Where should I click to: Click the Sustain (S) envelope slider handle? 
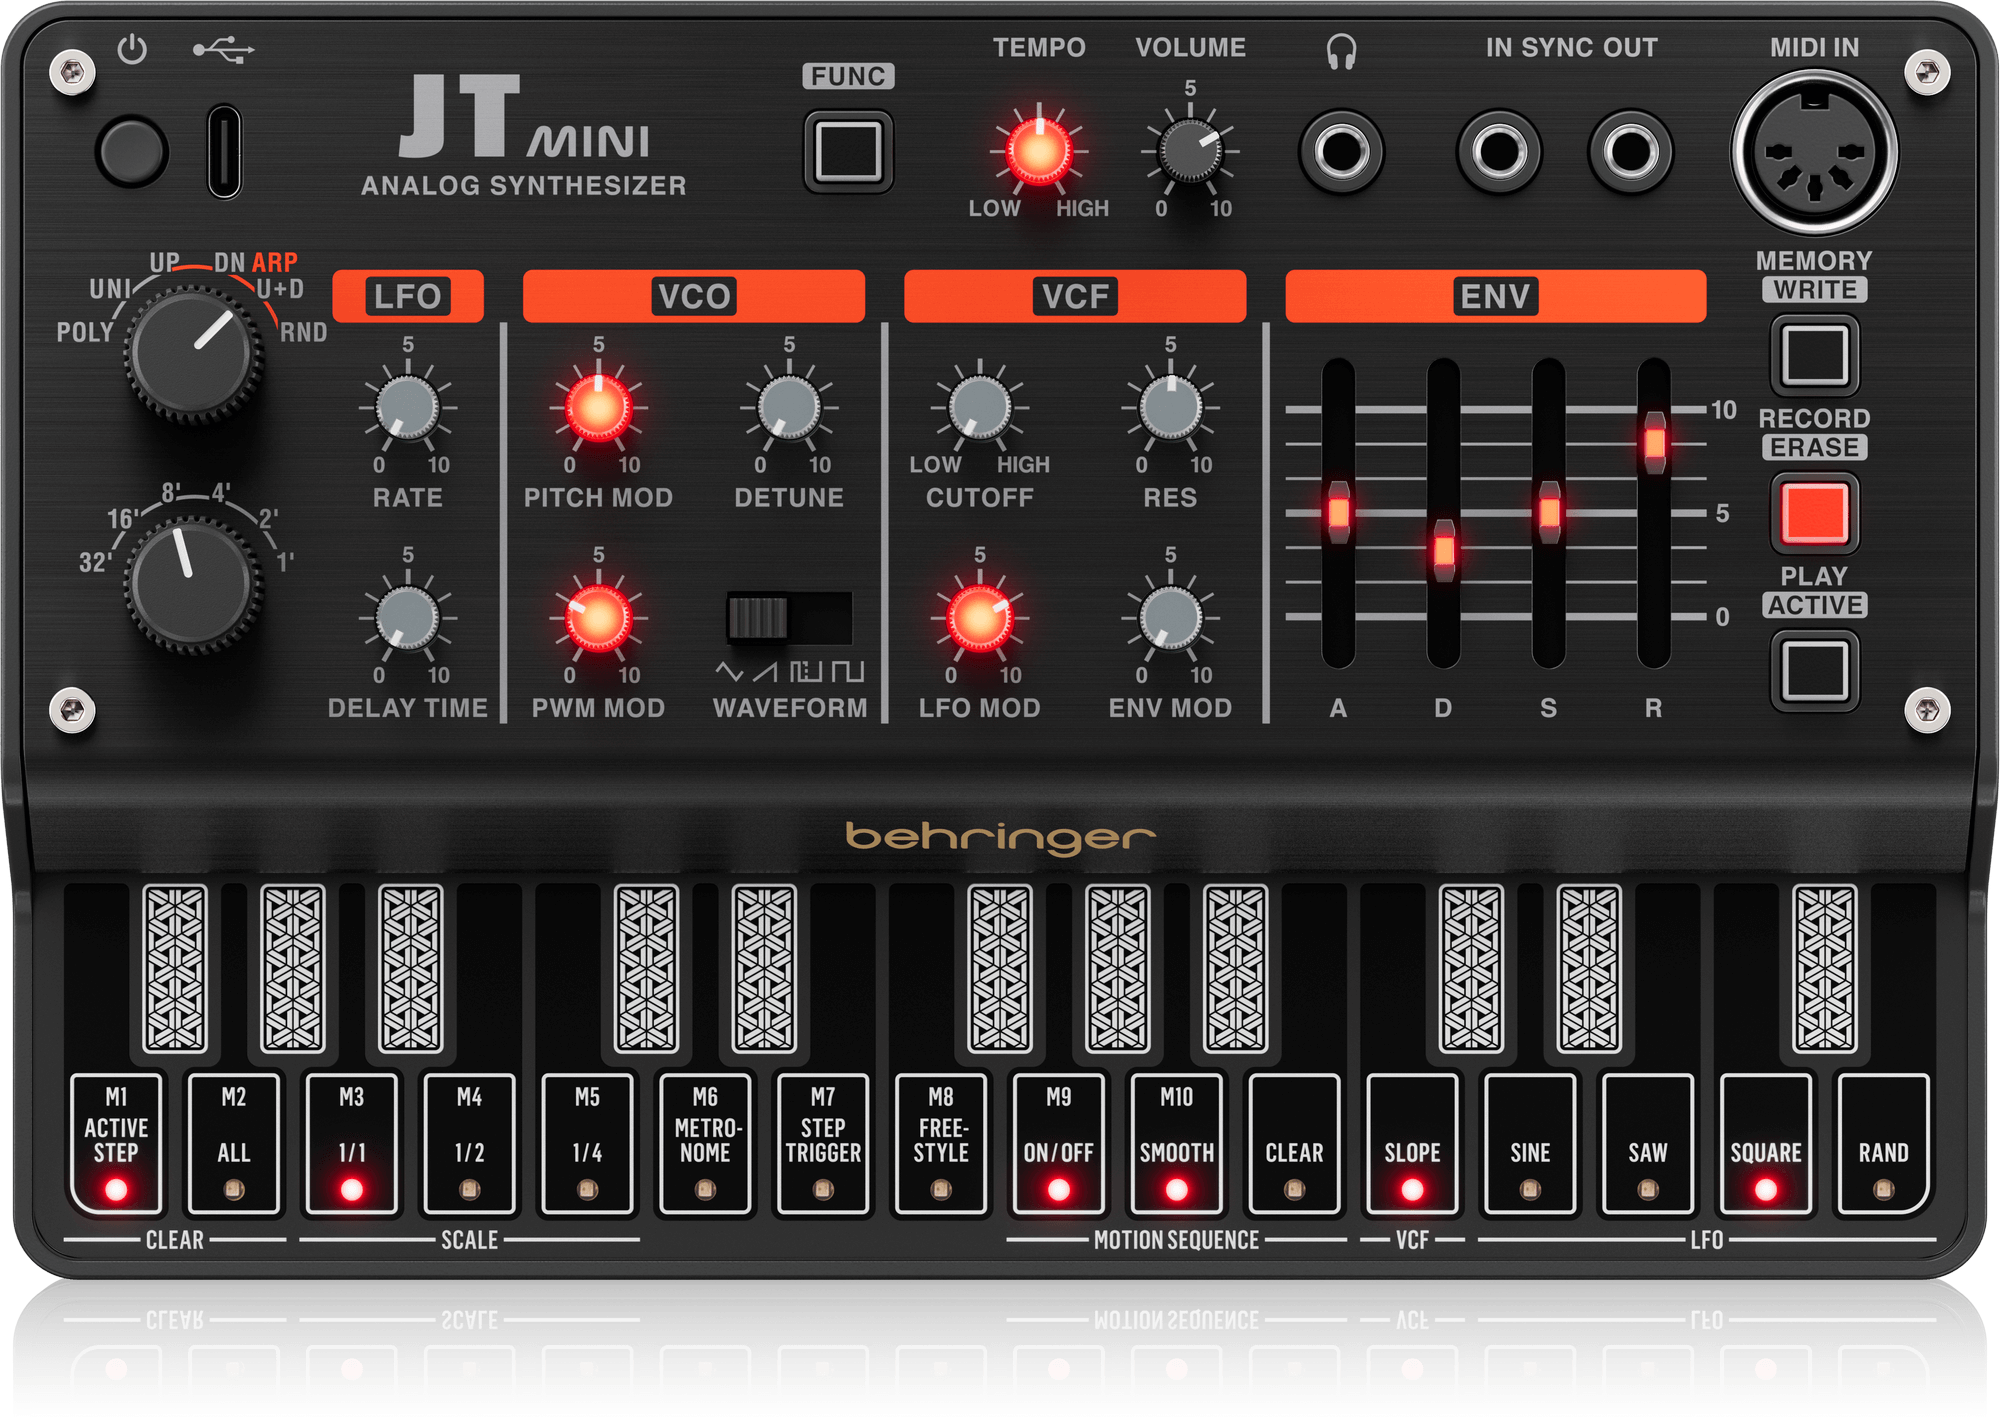coord(1549,512)
